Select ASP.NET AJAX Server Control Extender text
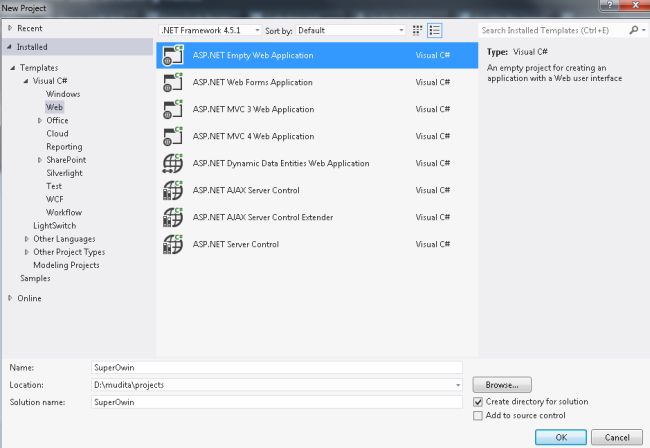 [x=263, y=217]
